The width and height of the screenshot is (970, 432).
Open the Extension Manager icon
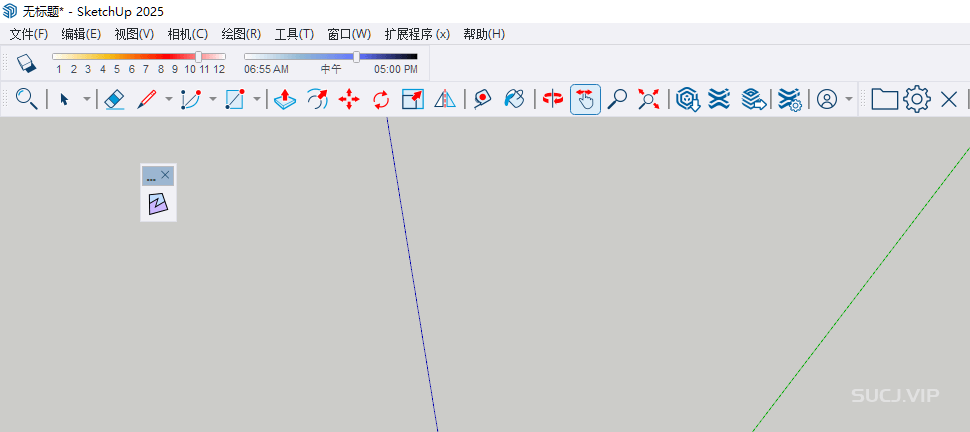789,99
